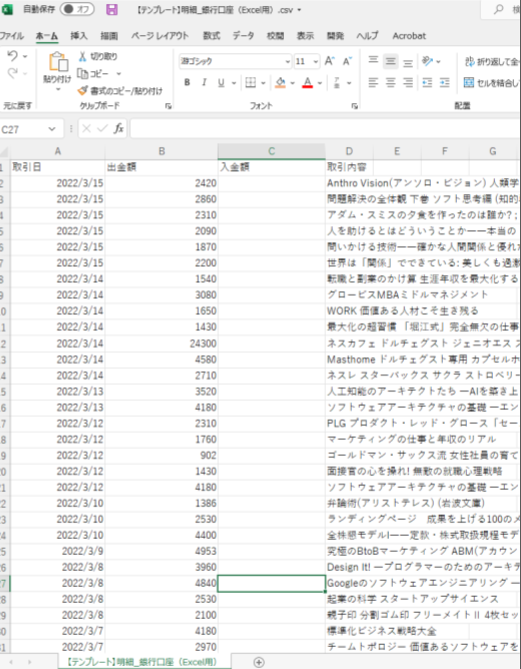Toggle italic formatting
Viewport: 521px width, 669px height.
point(204,82)
